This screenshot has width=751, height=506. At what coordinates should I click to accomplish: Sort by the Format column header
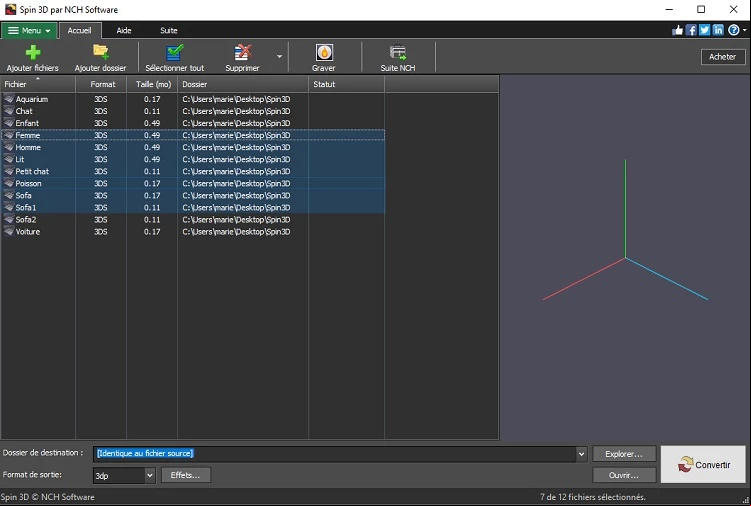101,84
